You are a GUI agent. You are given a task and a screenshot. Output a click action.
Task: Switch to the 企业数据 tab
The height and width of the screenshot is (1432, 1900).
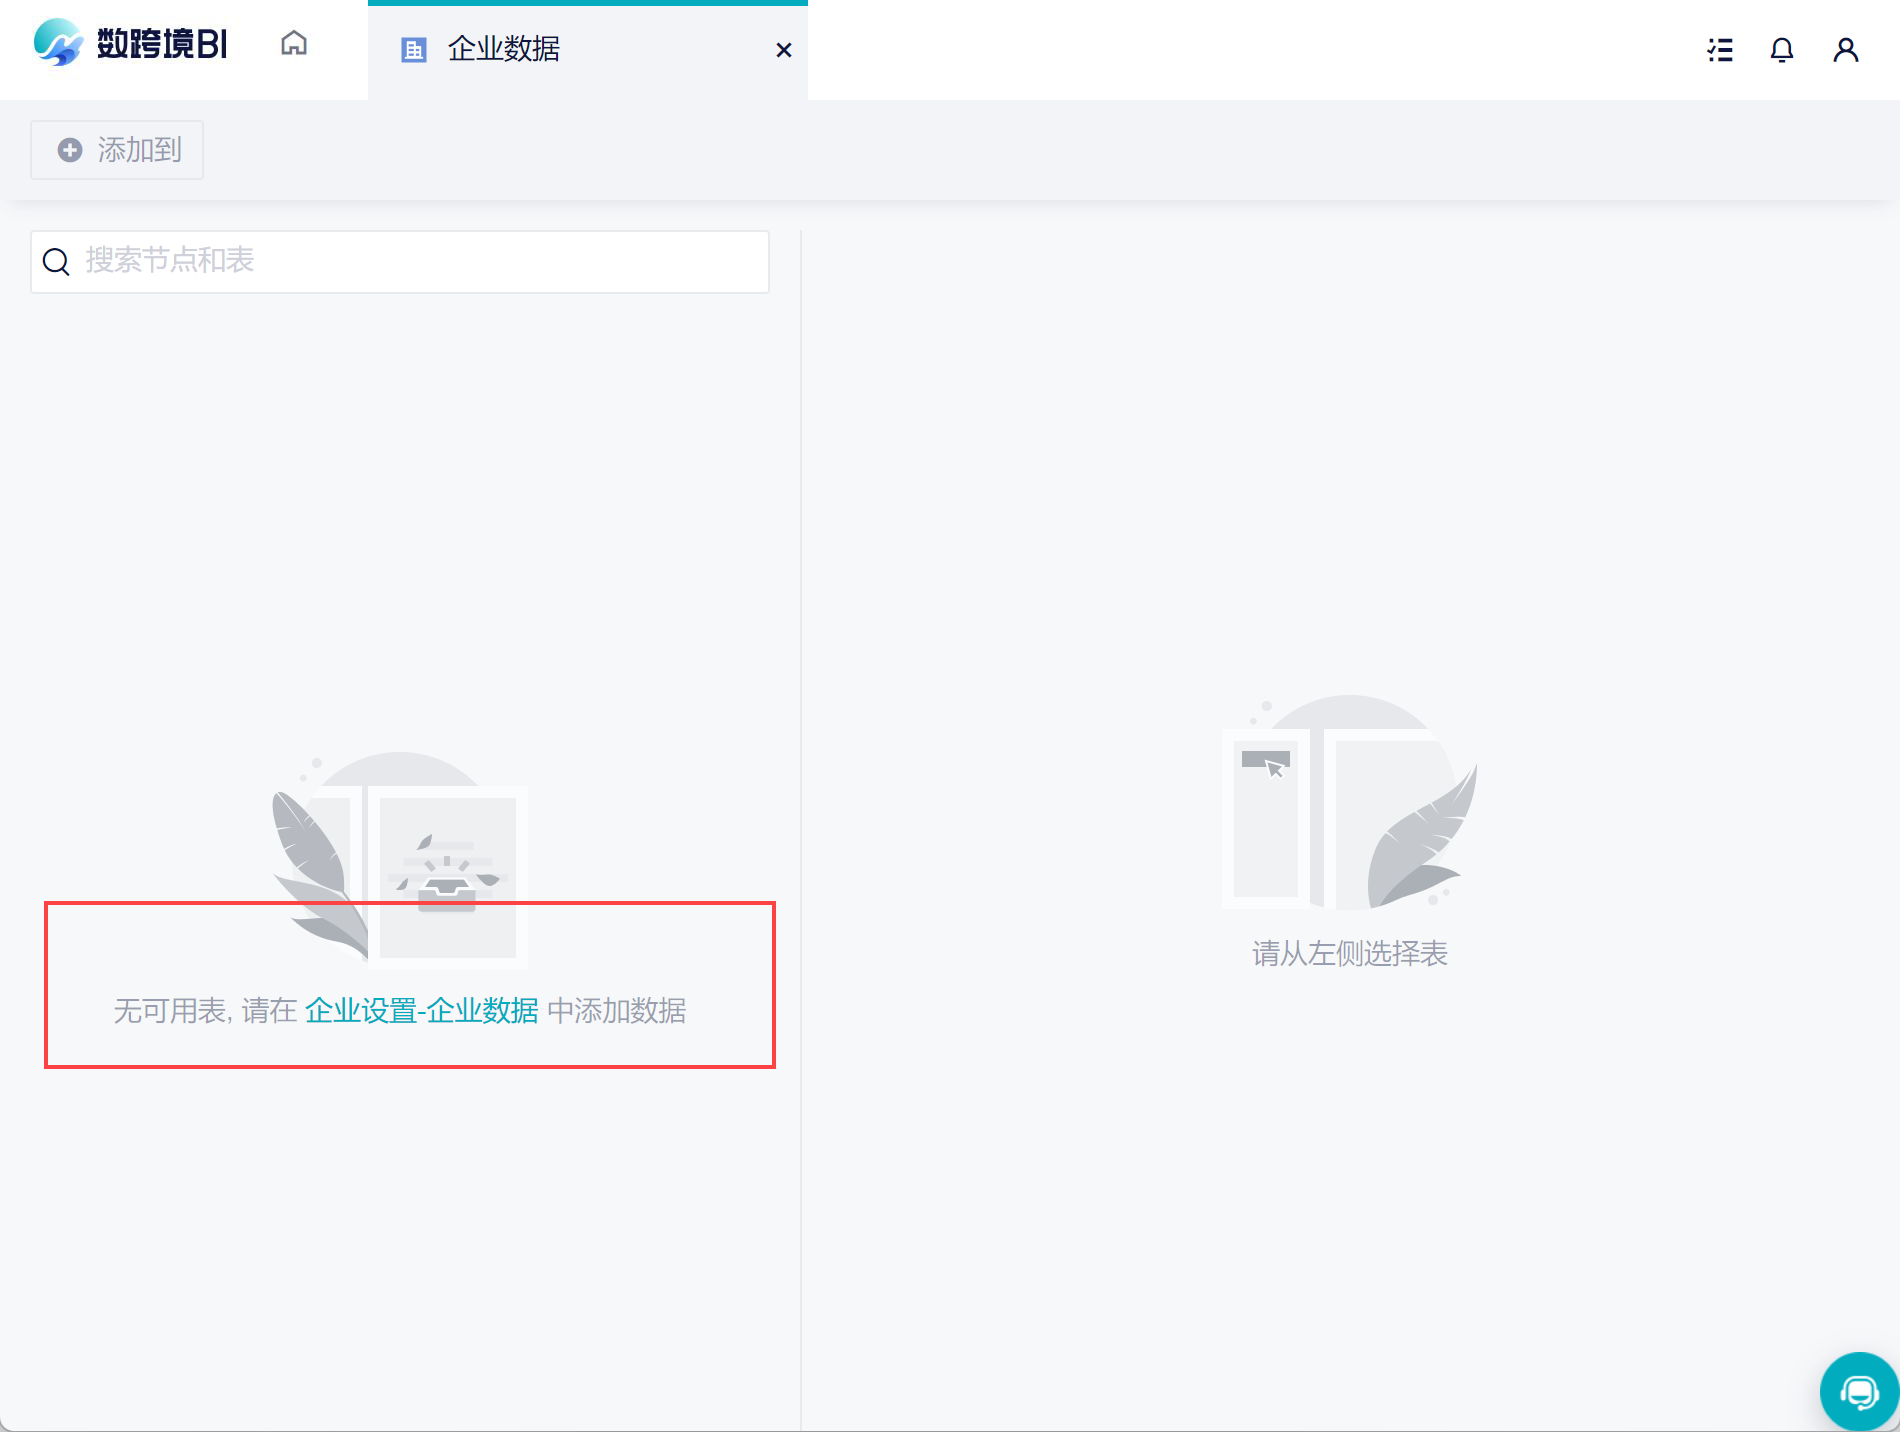coord(587,49)
